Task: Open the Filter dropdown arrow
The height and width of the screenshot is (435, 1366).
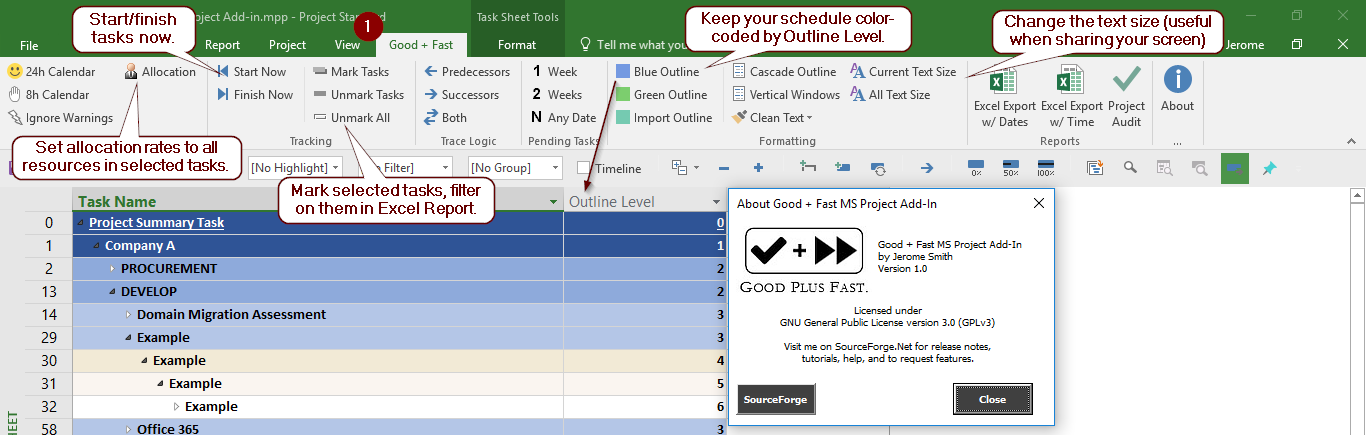Action: (444, 168)
